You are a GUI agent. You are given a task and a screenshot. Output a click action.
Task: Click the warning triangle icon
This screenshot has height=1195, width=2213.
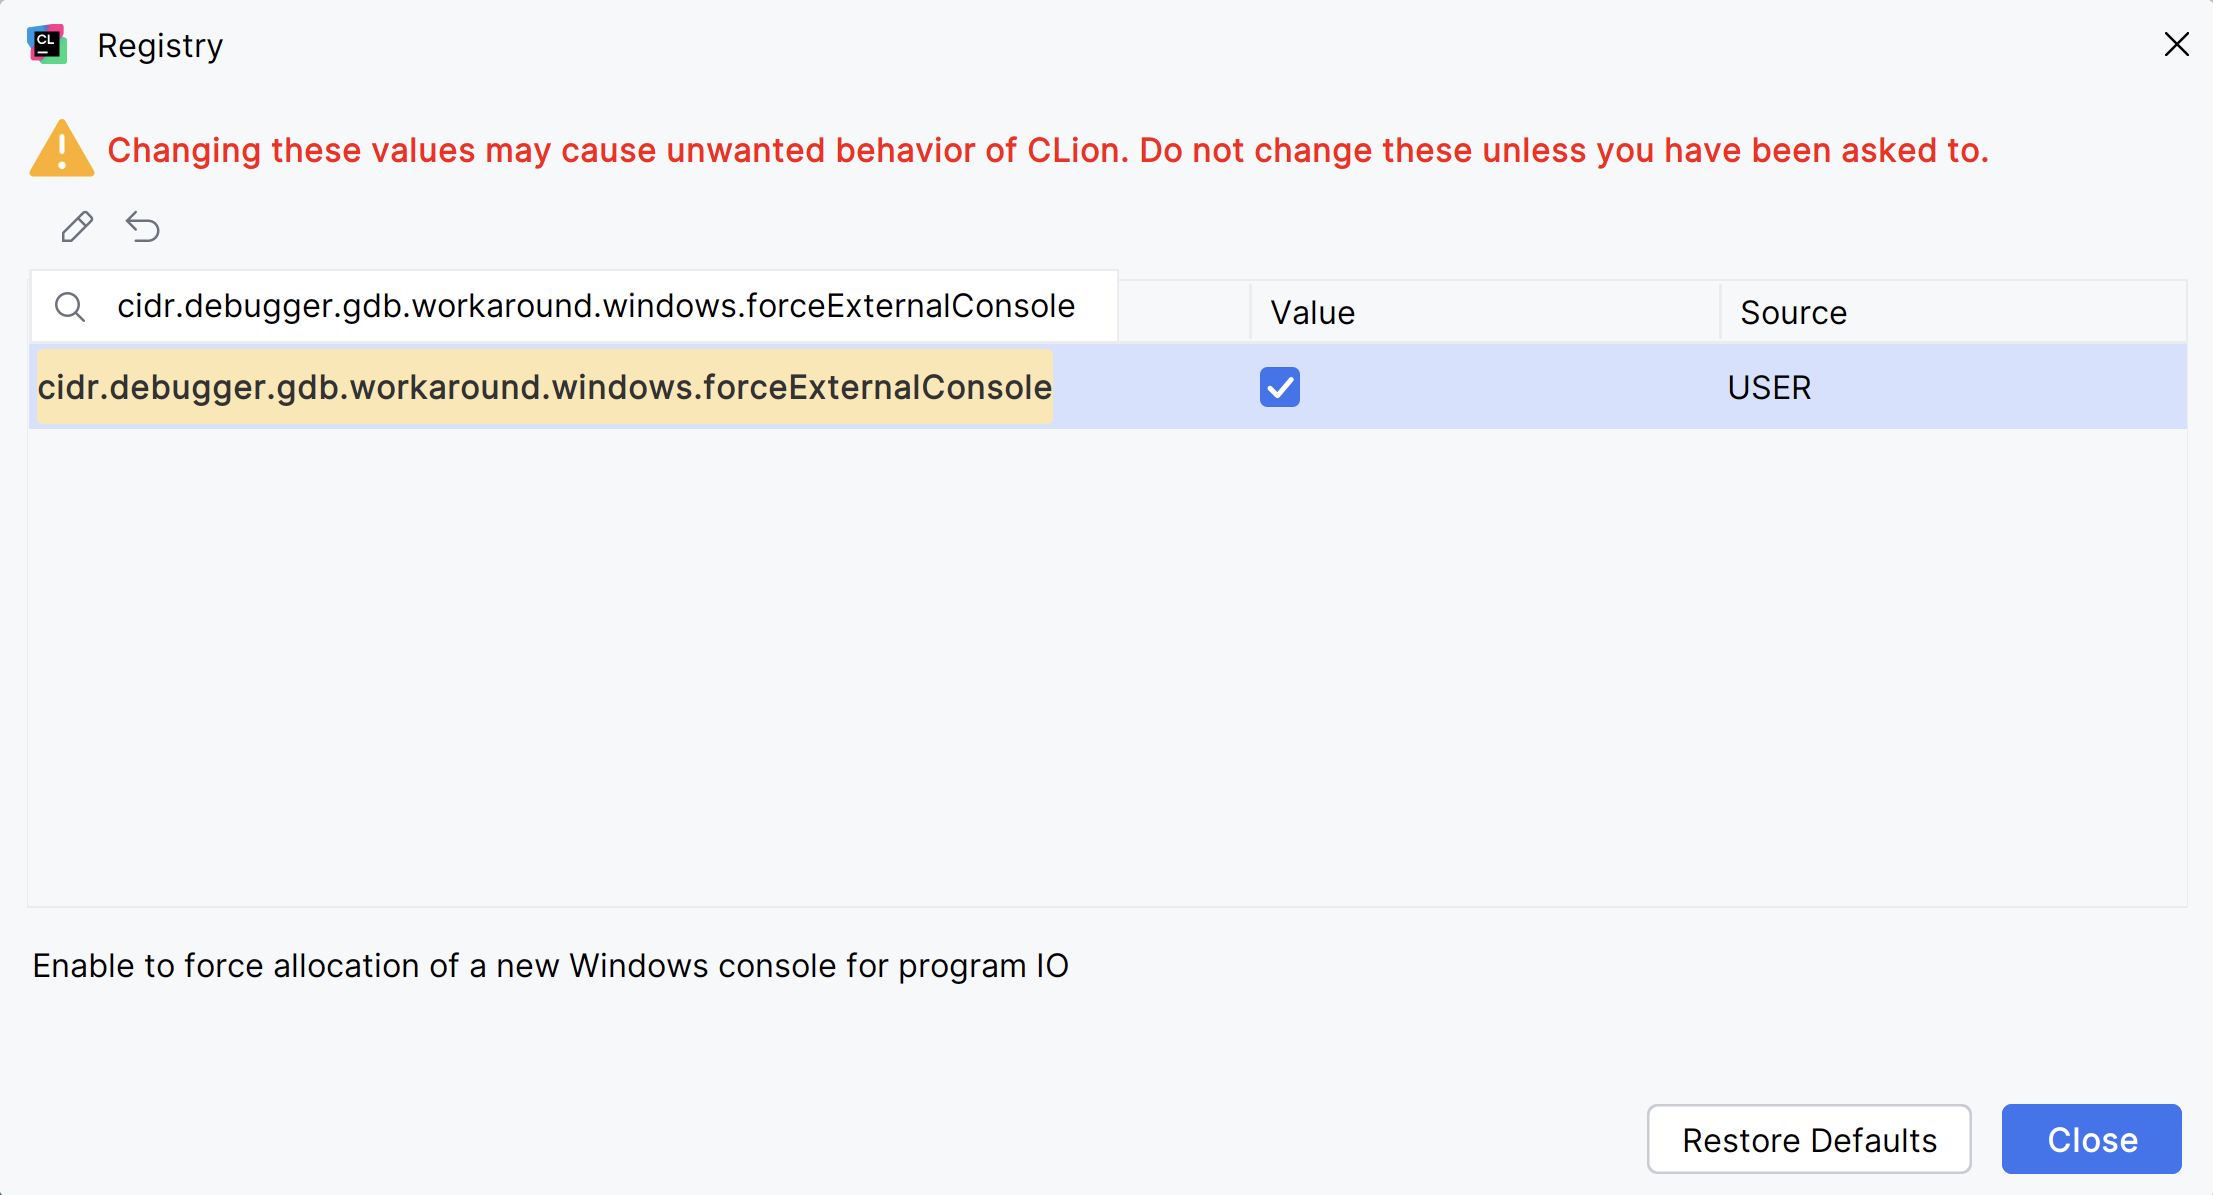click(62, 150)
